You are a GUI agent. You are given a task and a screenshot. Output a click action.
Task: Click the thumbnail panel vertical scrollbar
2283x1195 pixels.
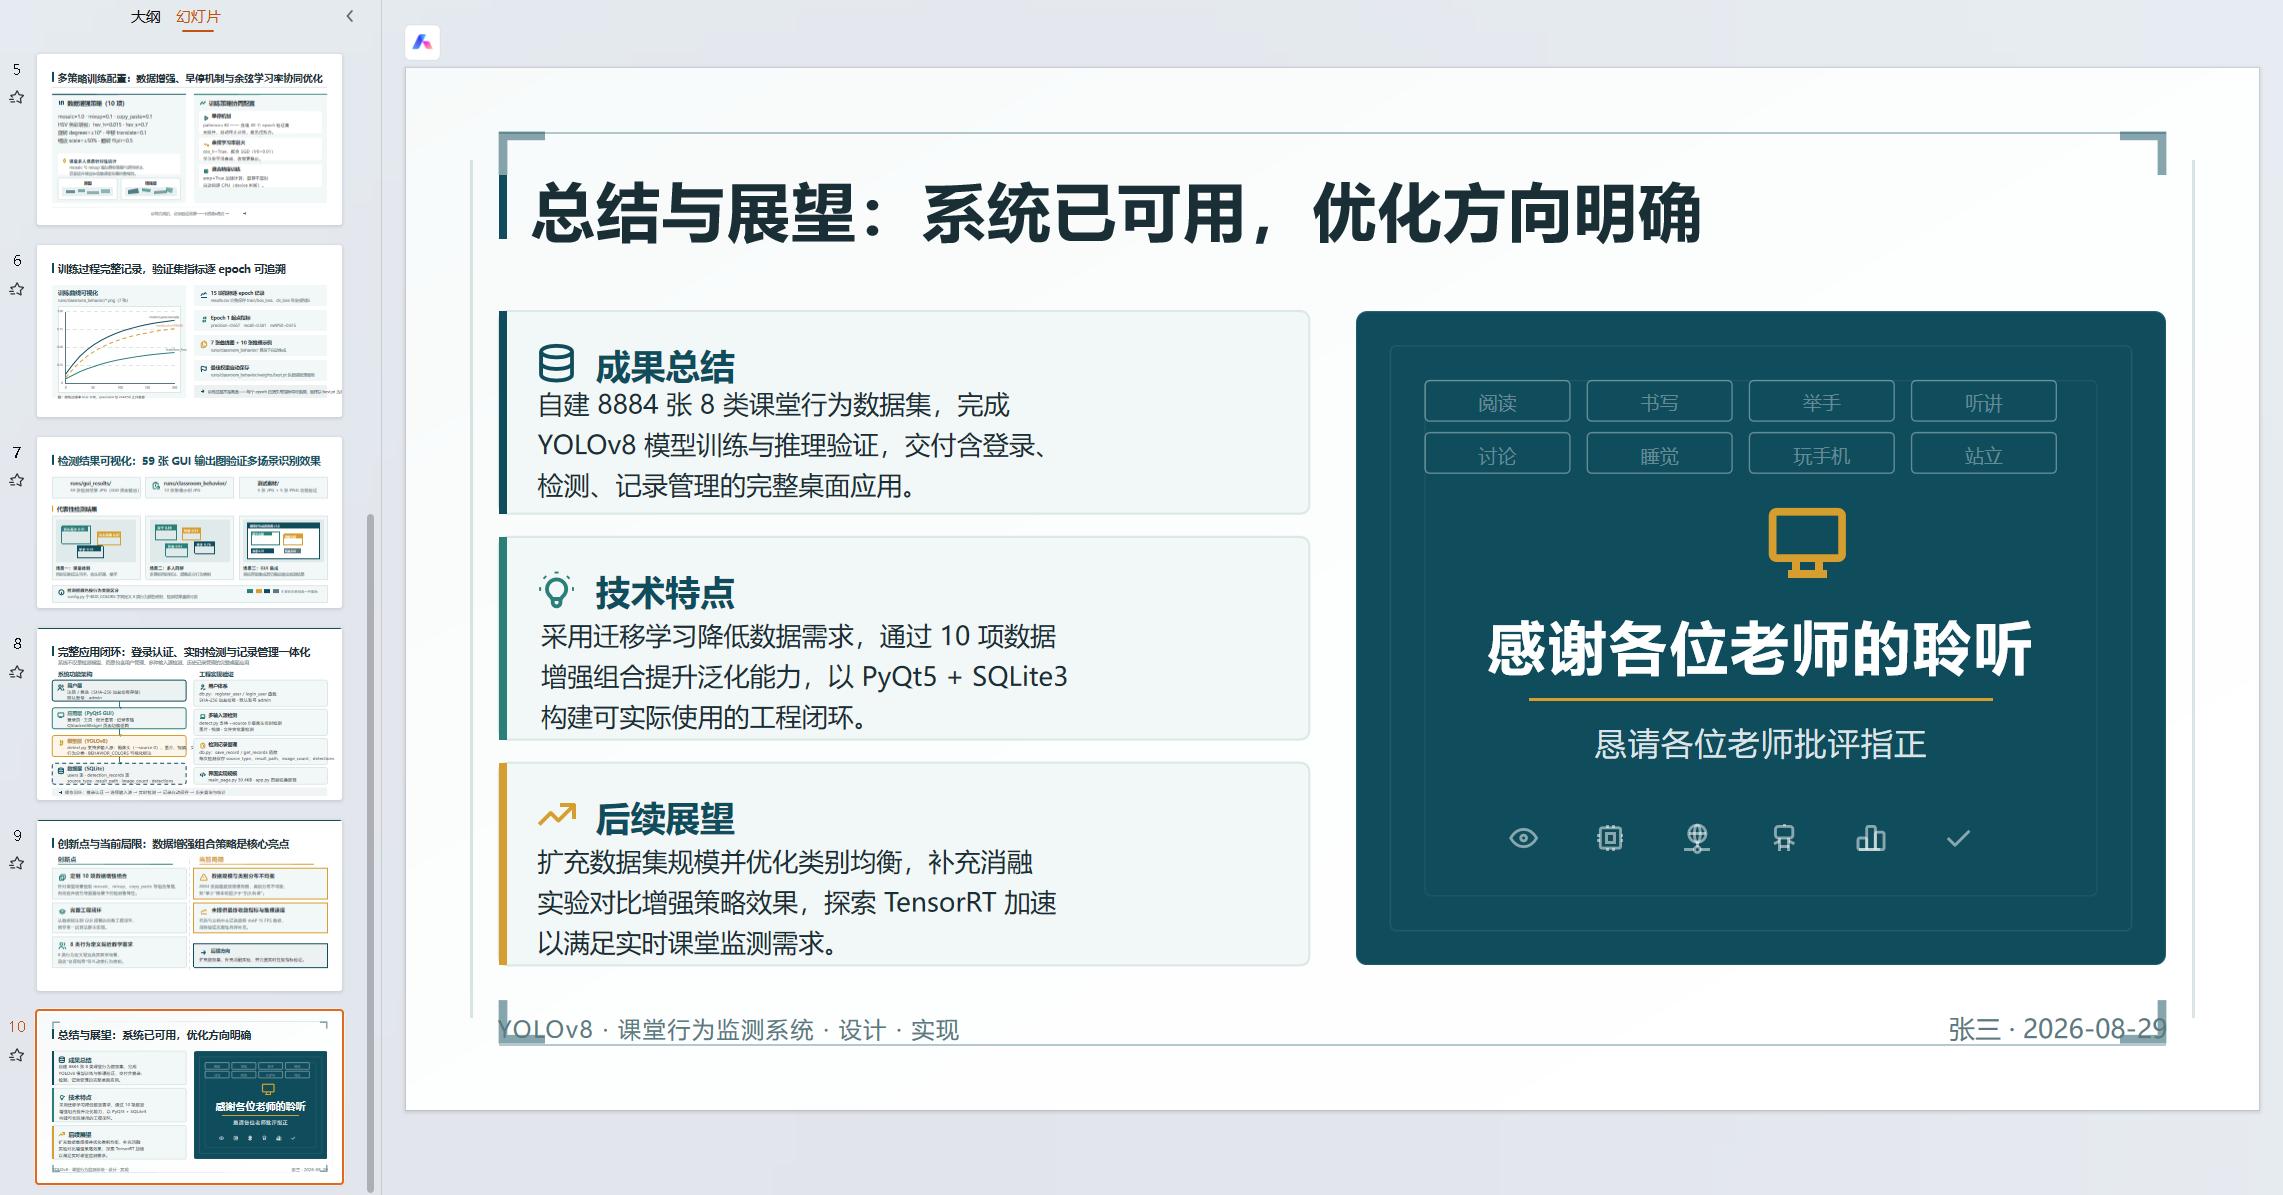(371, 852)
